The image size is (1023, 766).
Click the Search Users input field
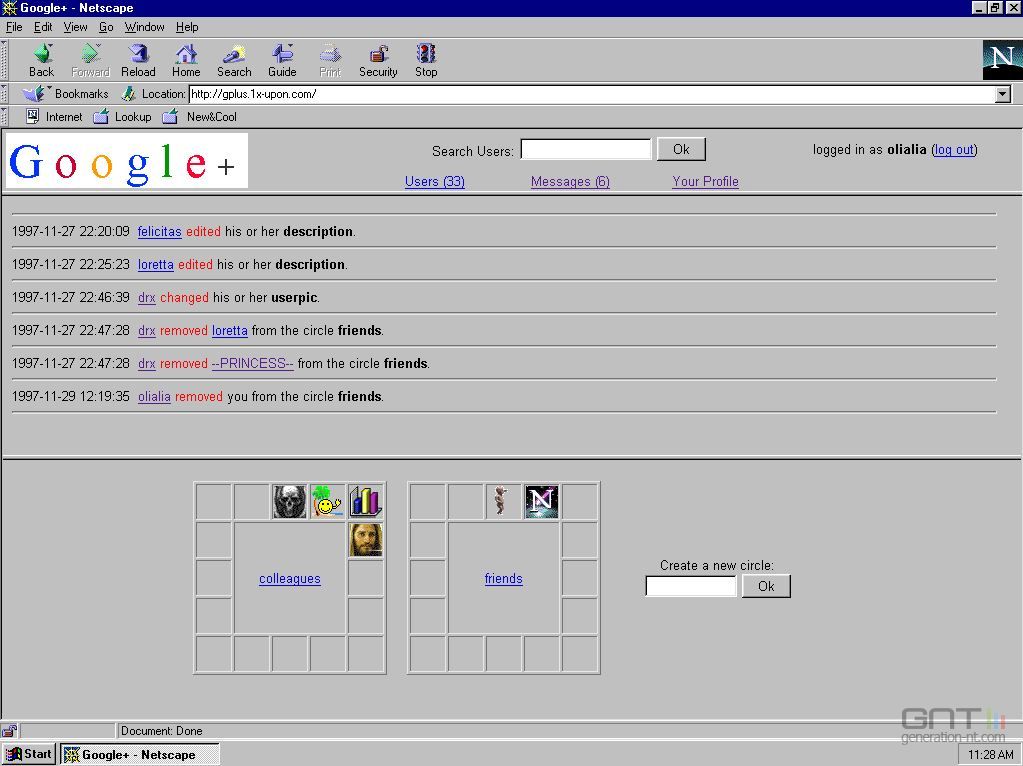[585, 149]
